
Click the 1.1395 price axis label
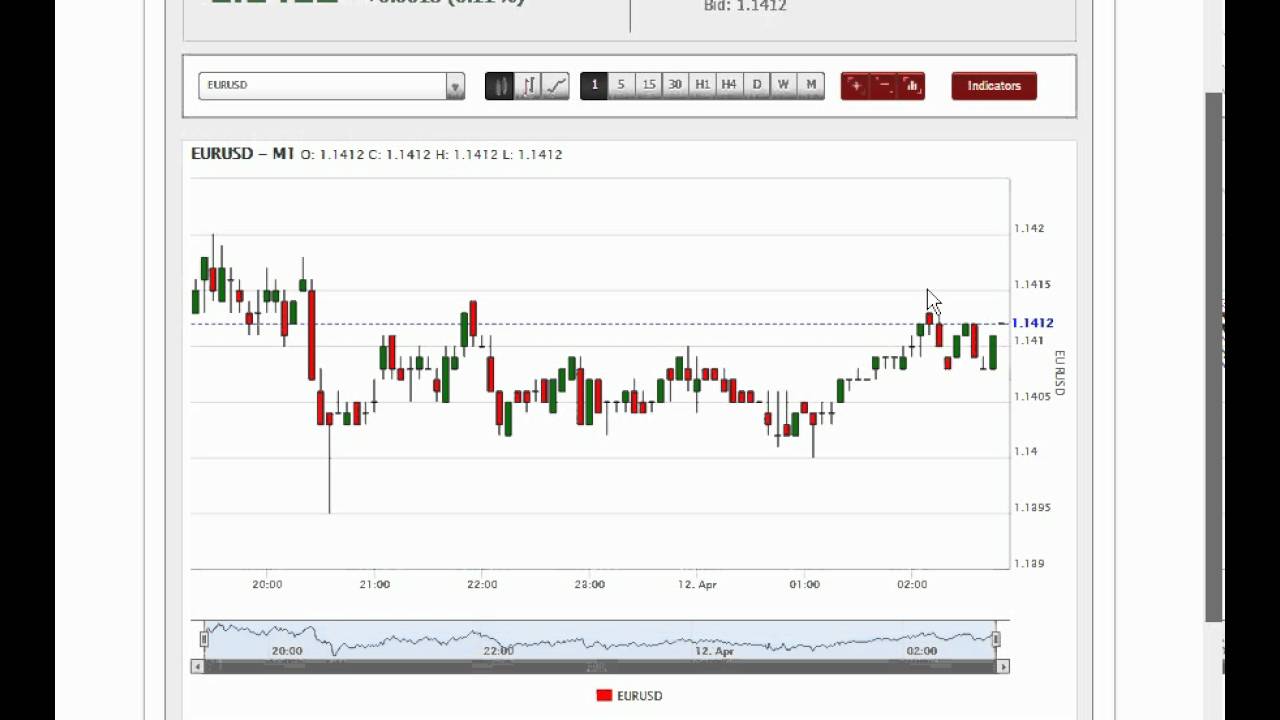pos(1032,507)
